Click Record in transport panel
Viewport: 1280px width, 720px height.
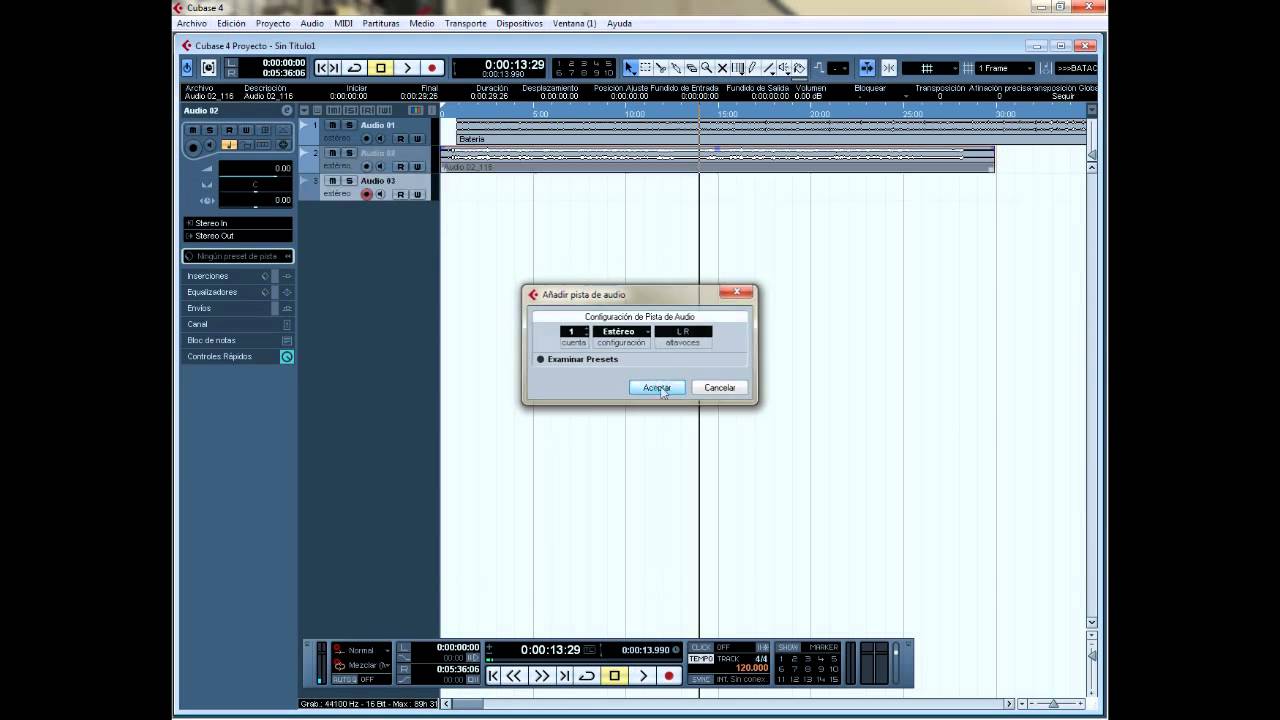[x=669, y=675]
